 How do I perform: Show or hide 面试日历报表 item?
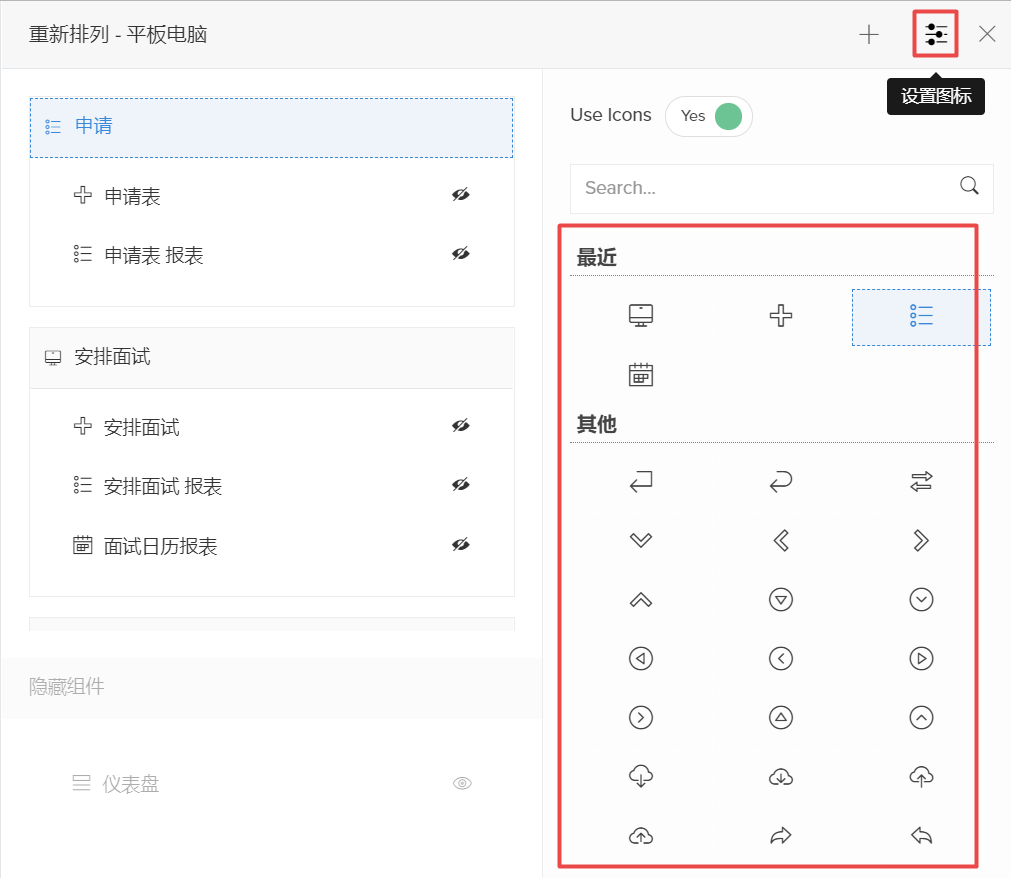click(x=460, y=545)
